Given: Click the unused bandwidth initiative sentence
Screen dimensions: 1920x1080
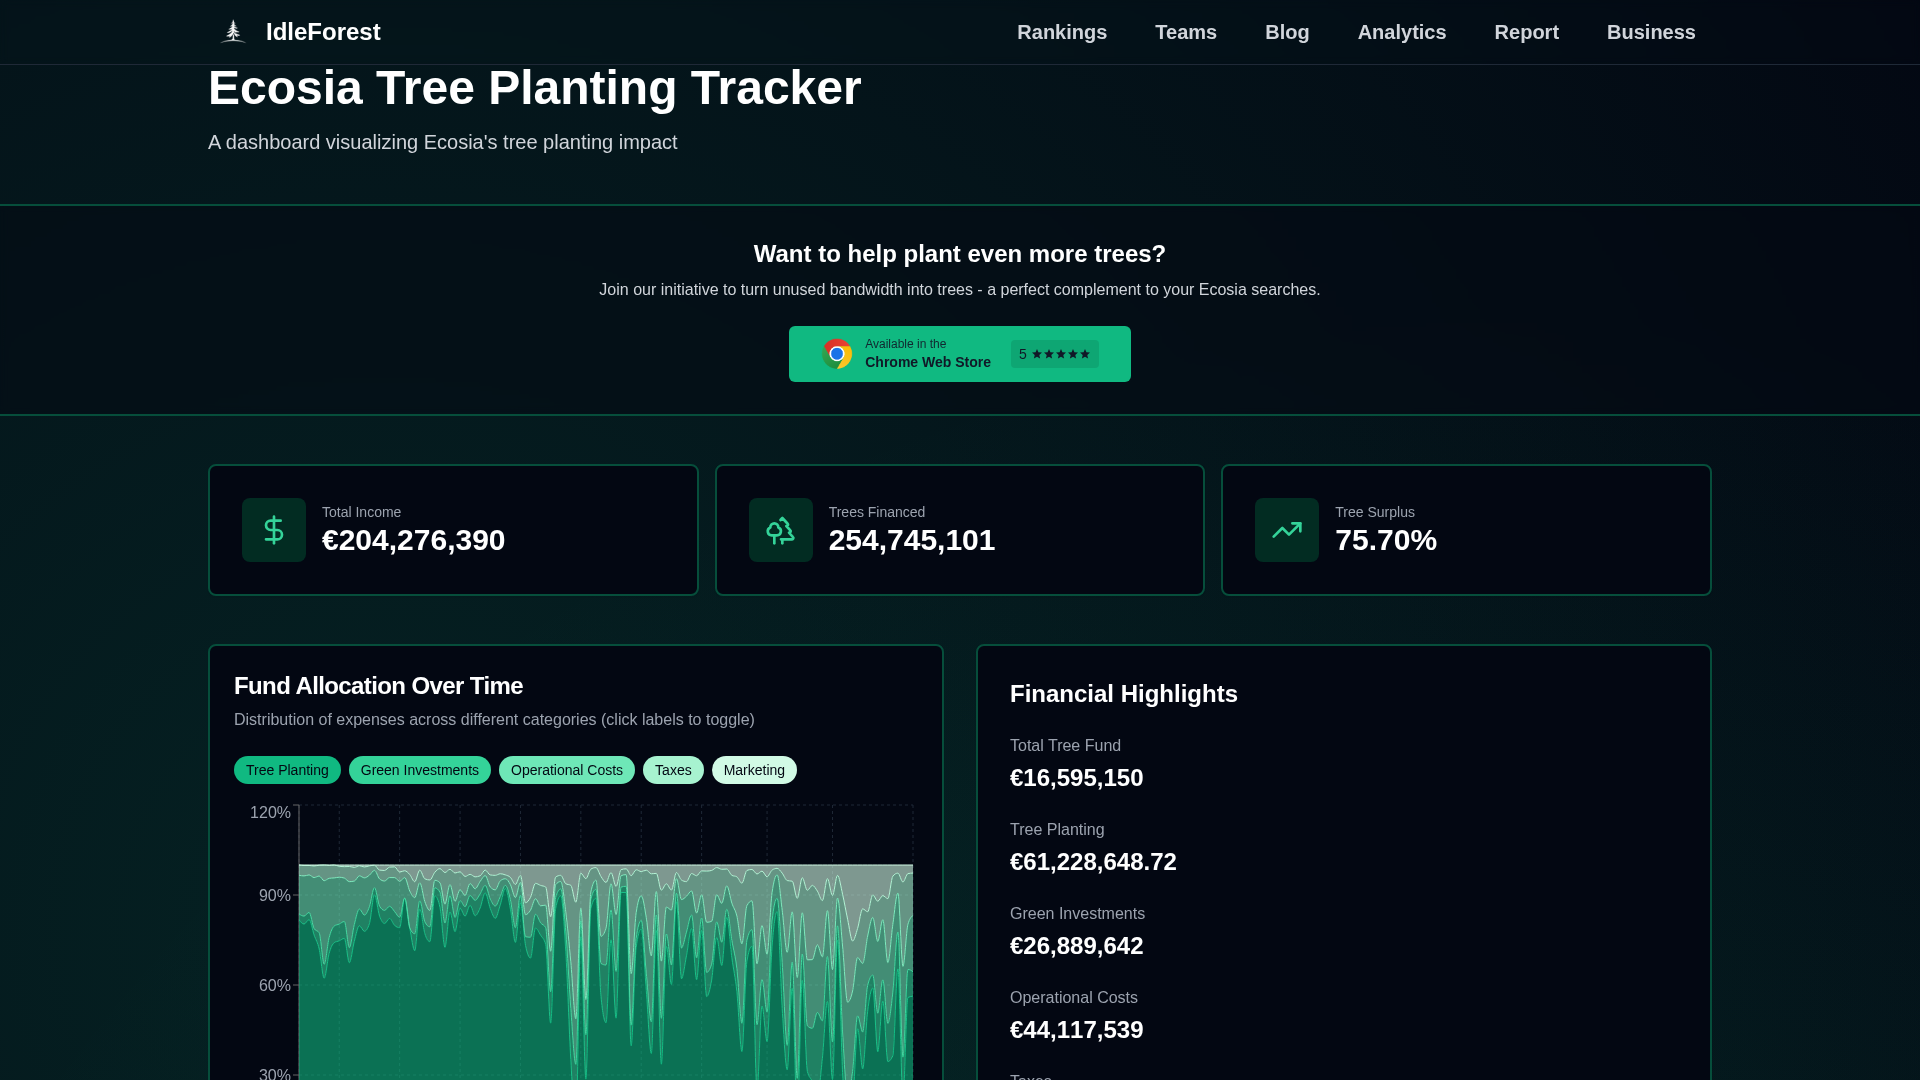Looking at the screenshot, I should click(960, 290).
